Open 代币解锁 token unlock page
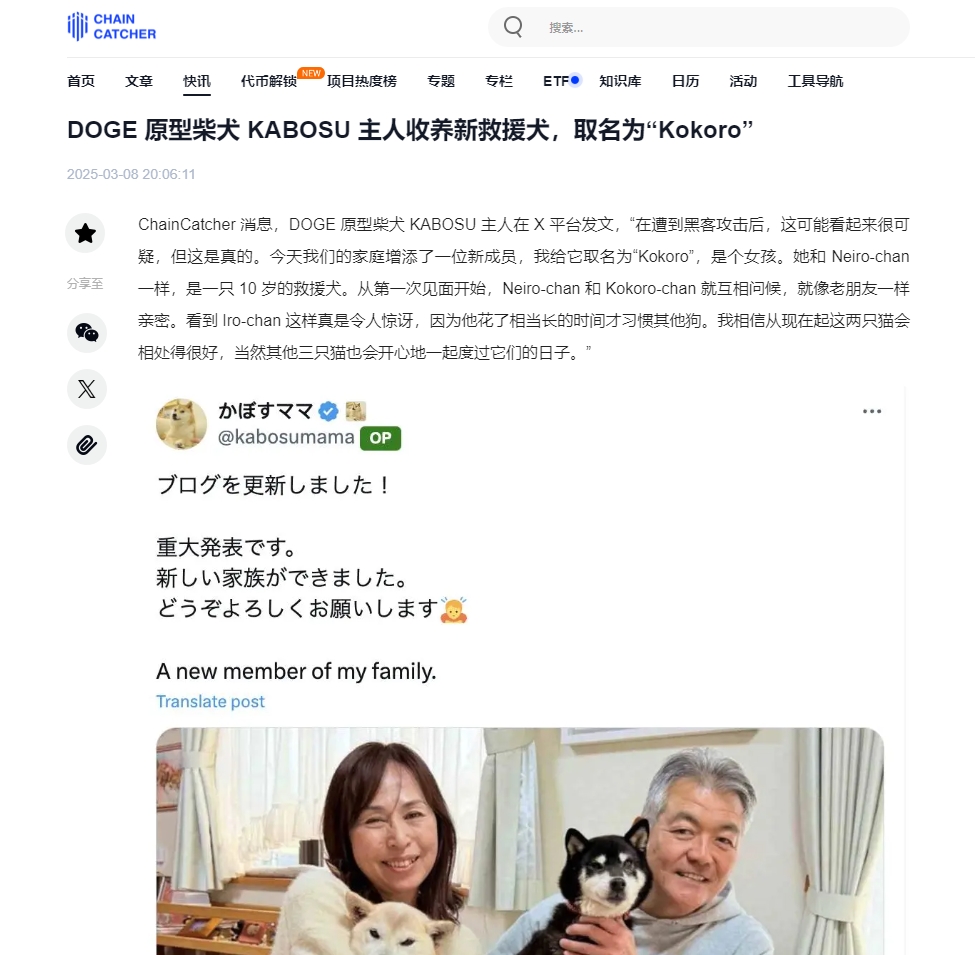Screen dimensions: 975x955 click(269, 81)
